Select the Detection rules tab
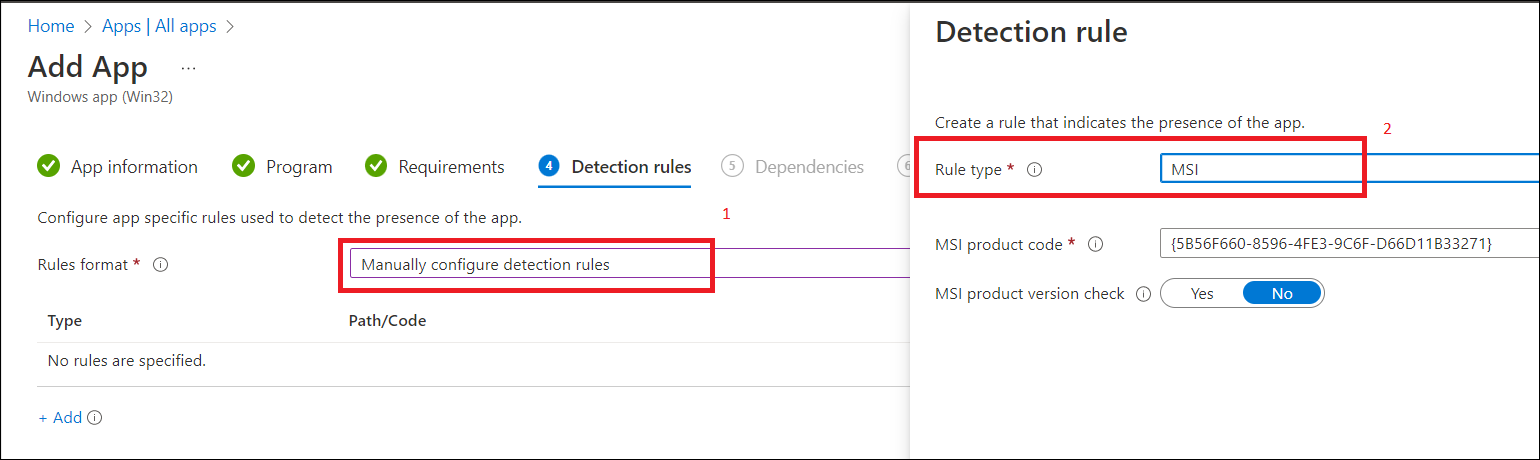 pos(630,167)
